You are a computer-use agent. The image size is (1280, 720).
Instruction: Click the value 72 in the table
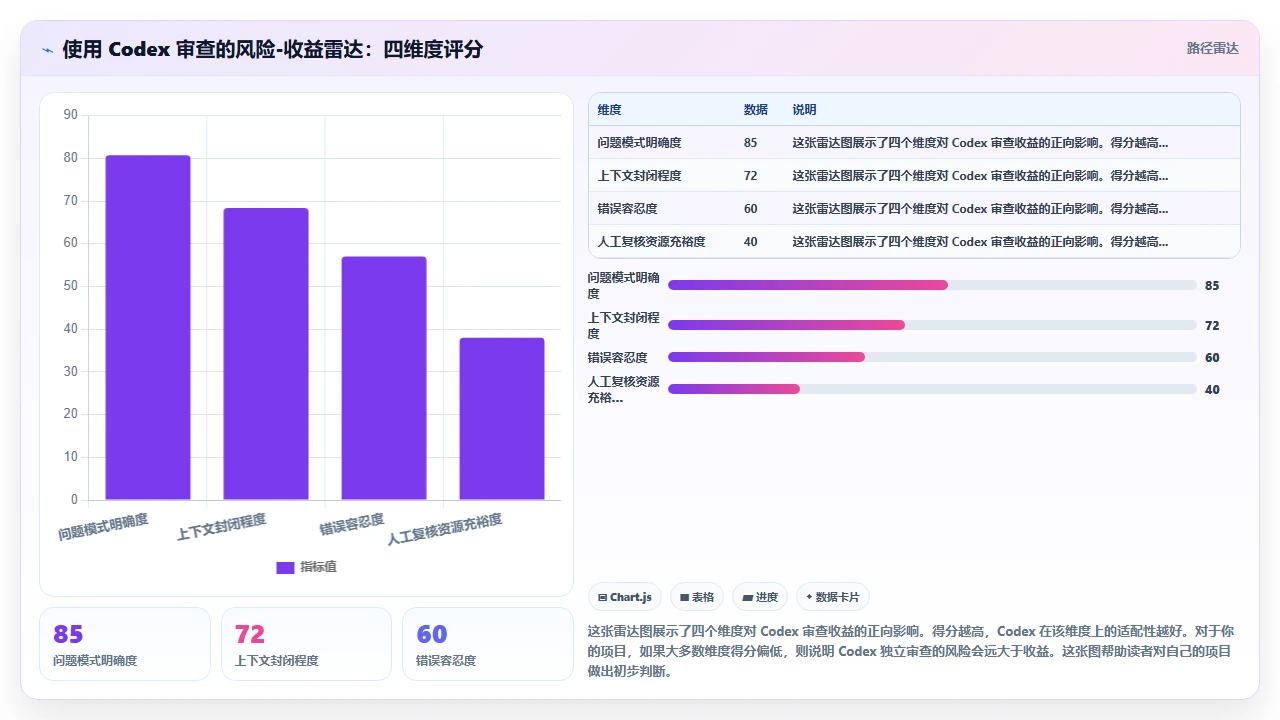(x=750, y=176)
